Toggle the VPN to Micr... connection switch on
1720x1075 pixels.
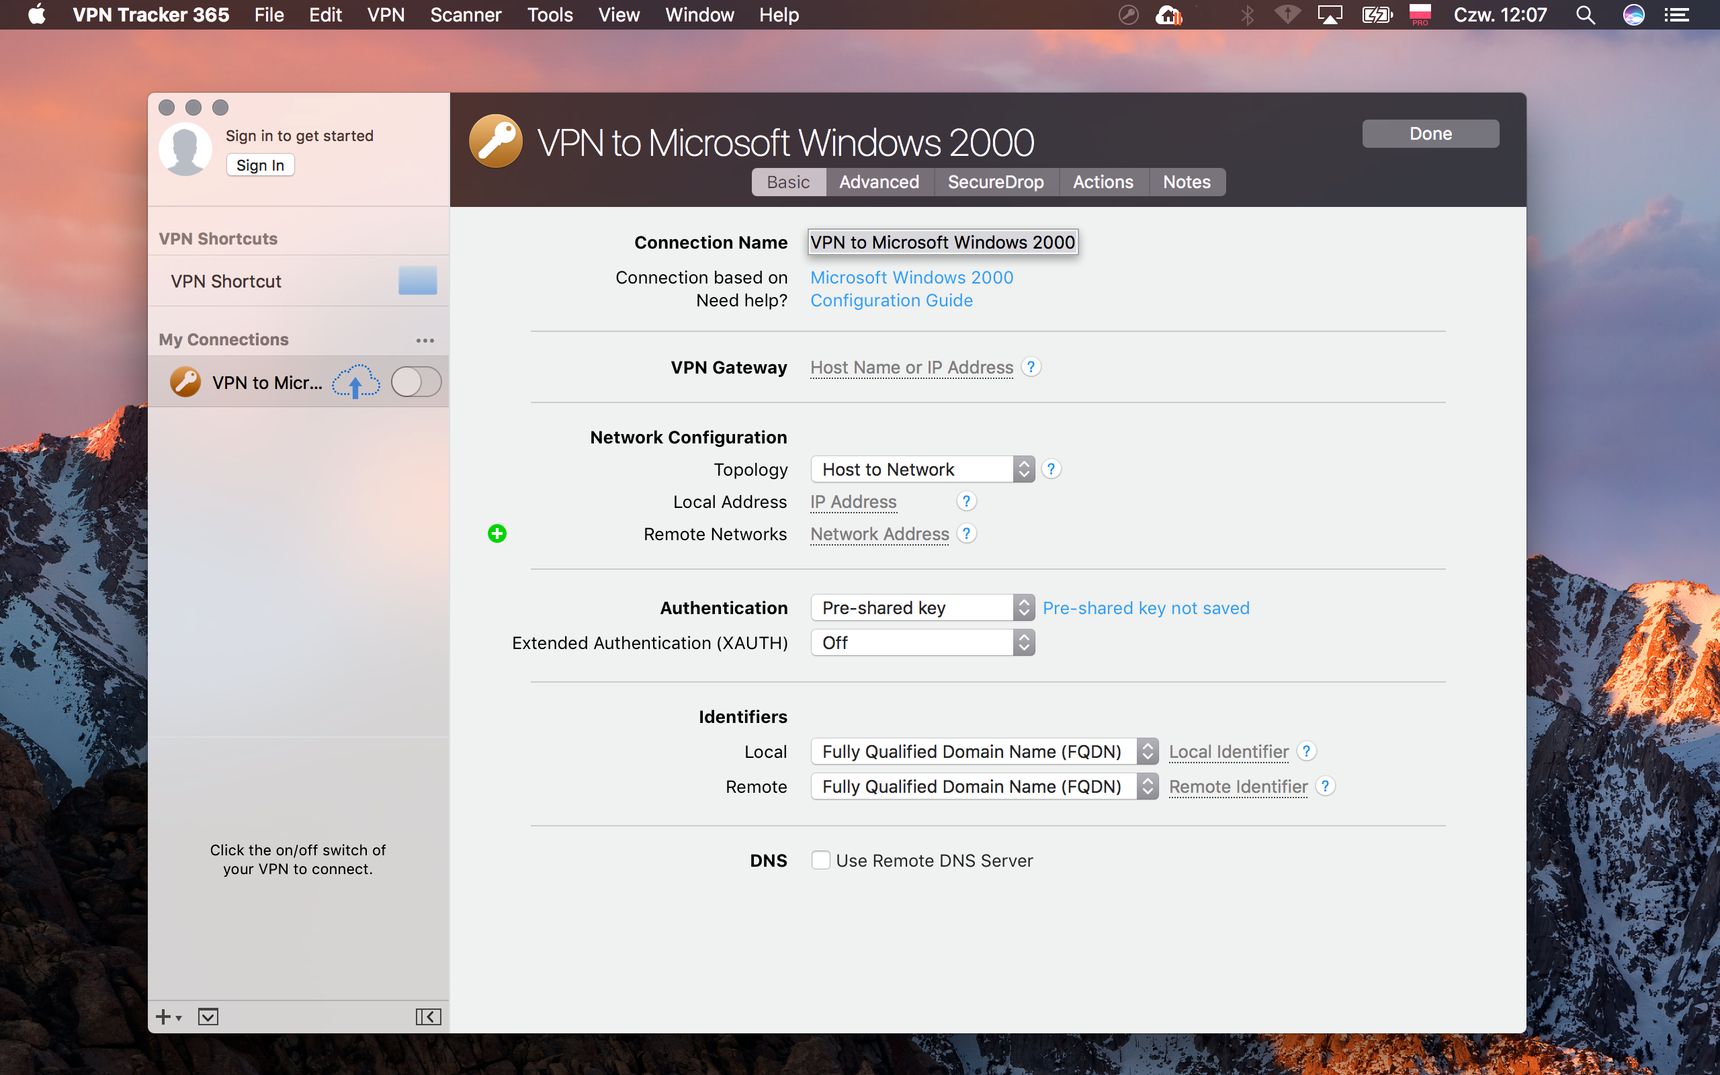[416, 382]
